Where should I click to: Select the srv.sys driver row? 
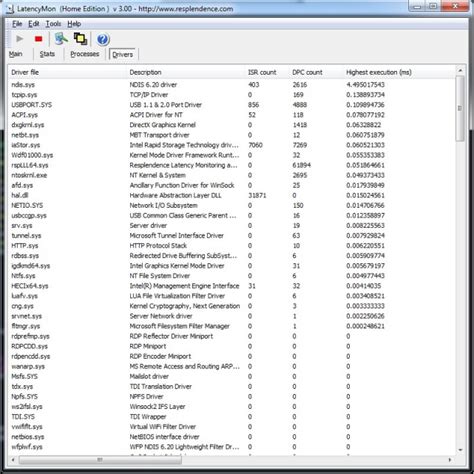(x=231, y=225)
